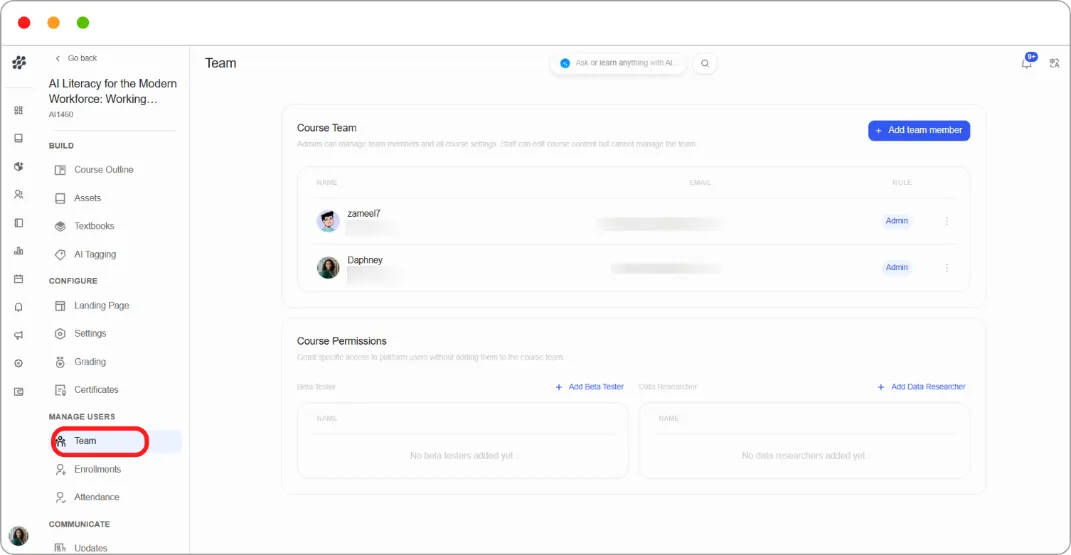
Task: Open the users icon in the left rail
Action: (x=18, y=195)
